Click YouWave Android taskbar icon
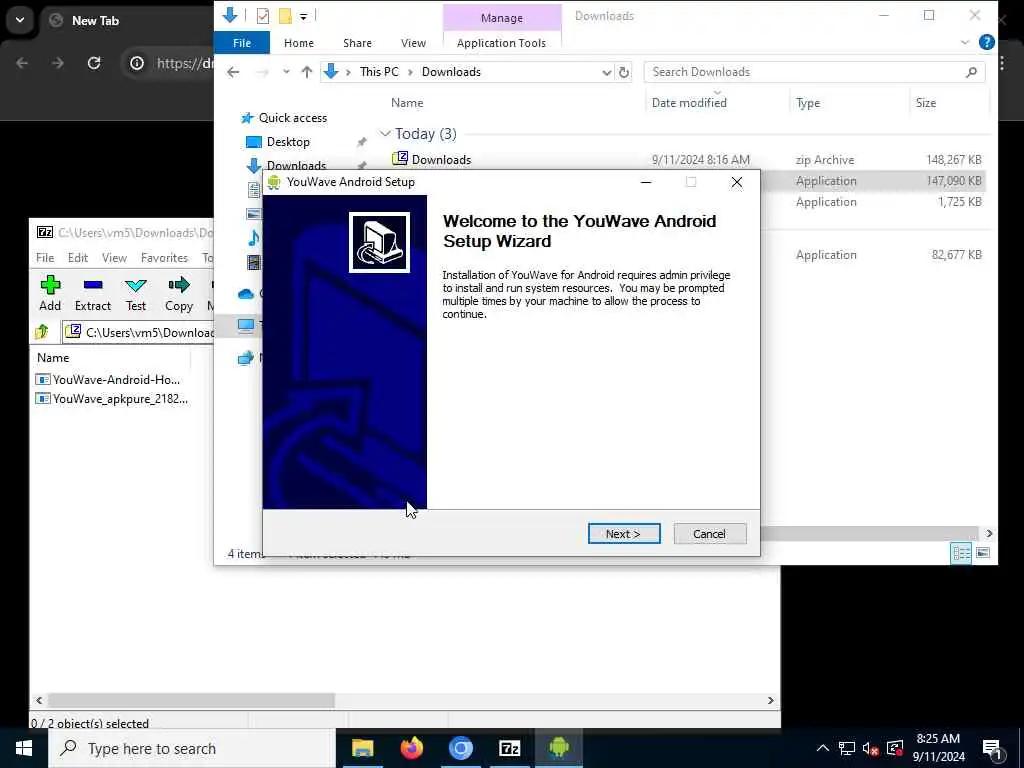Screen dimensions: 1024x768 coord(558,748)
